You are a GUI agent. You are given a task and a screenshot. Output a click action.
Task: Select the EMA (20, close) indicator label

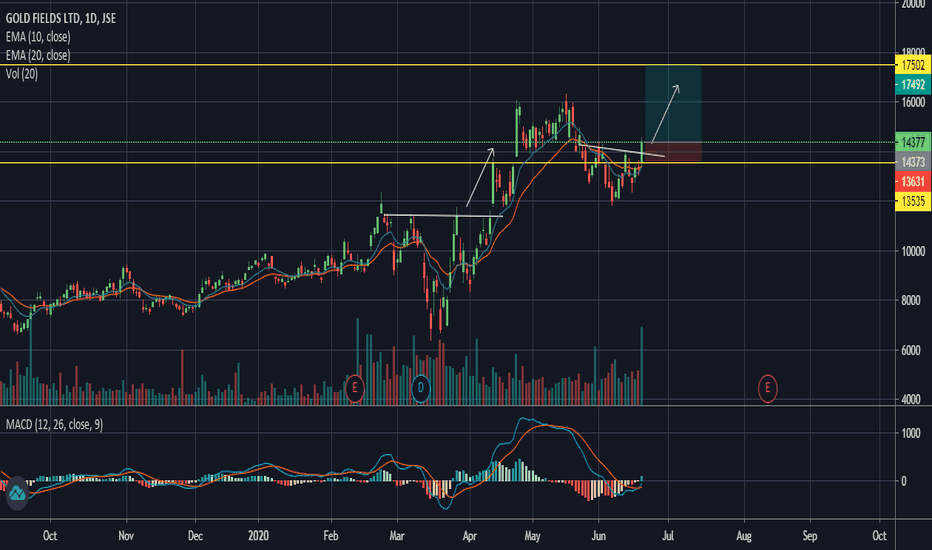point(38,55)
